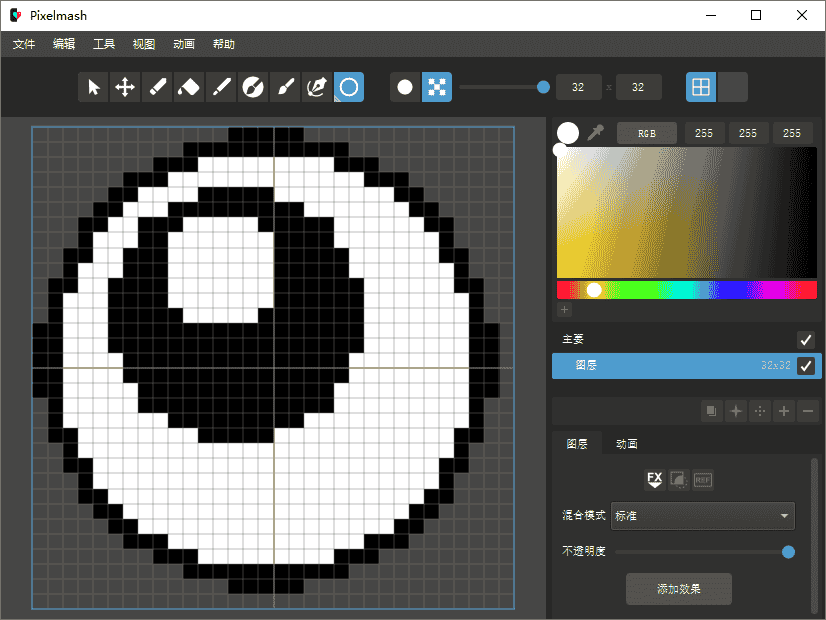Maximize the Pixelmash window

tap(756, 15)
